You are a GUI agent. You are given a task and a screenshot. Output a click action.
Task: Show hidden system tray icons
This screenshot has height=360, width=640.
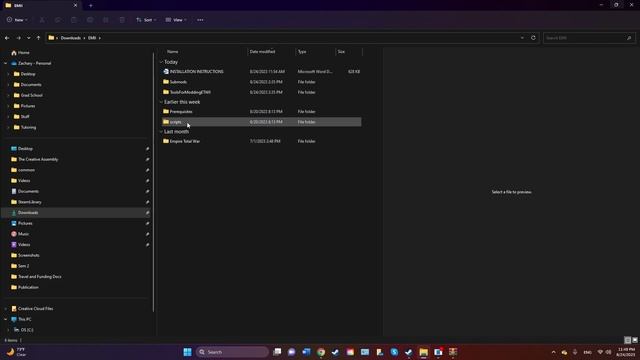tap(553, 352)
